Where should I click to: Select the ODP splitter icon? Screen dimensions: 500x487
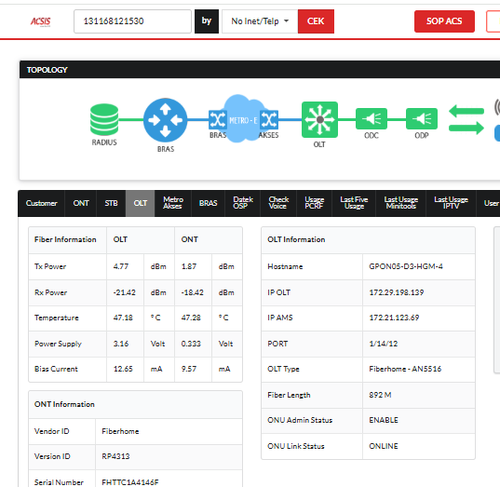422,119
